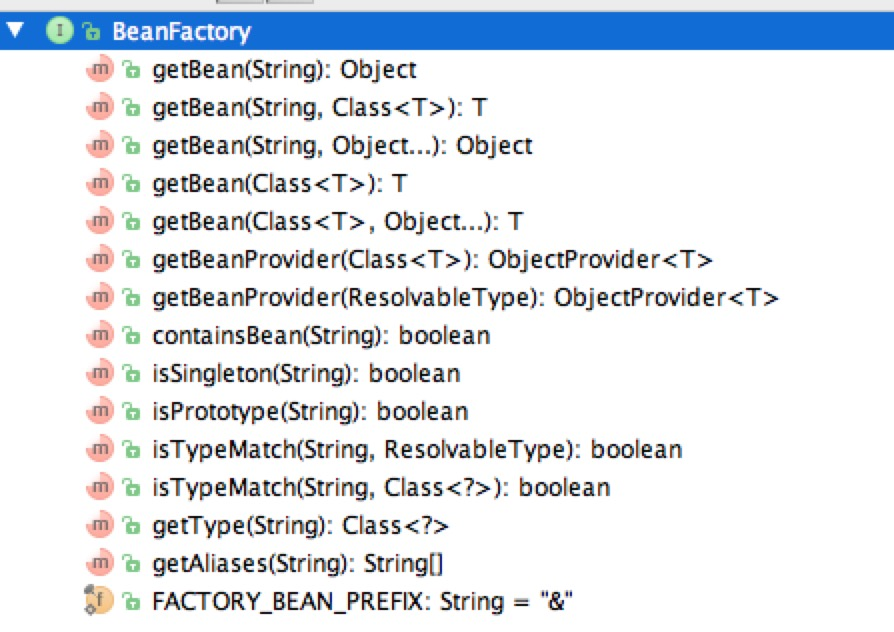Select getBean(Class<T>): T entry
This screenshot has height=632, width=894.
tap(280, 184)
